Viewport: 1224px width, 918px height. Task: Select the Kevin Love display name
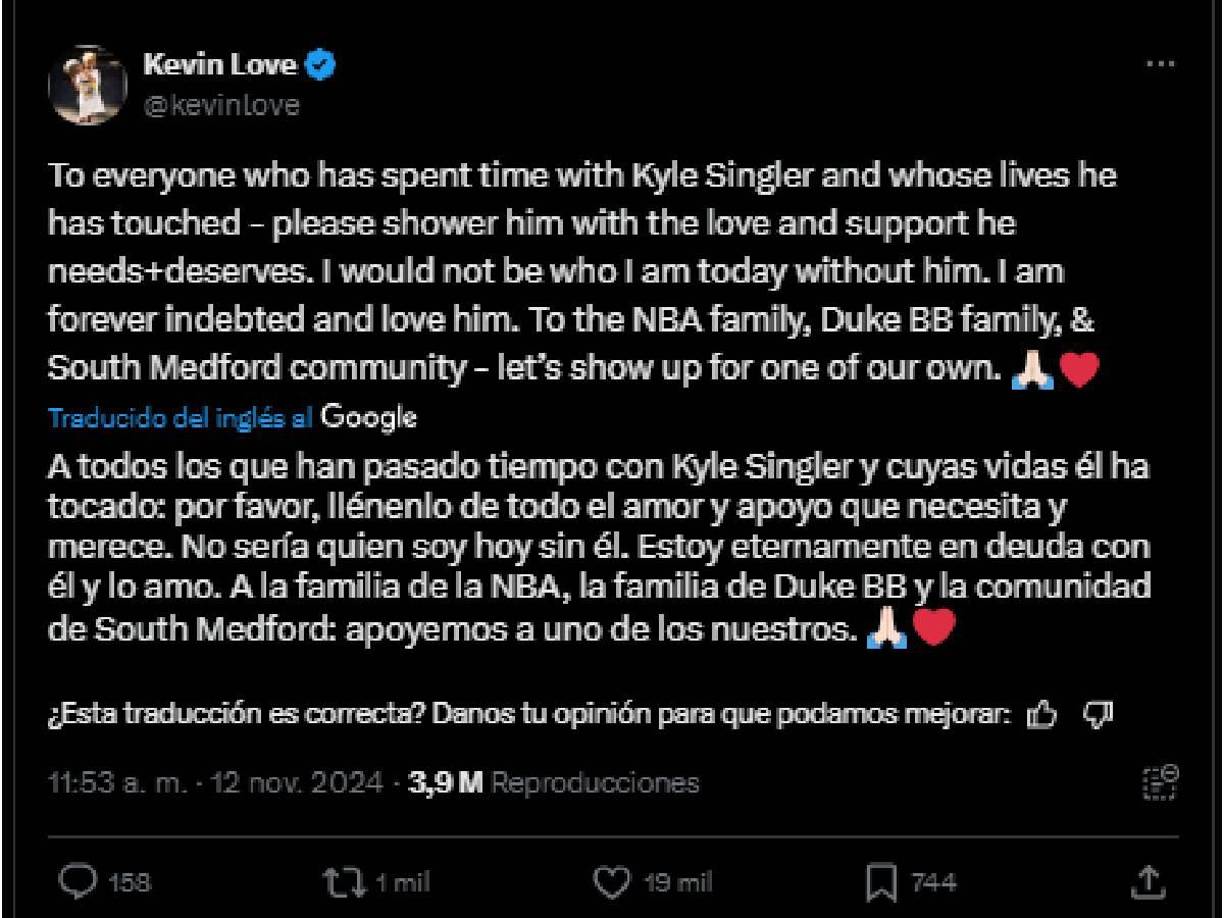click(x=222, y=64)
